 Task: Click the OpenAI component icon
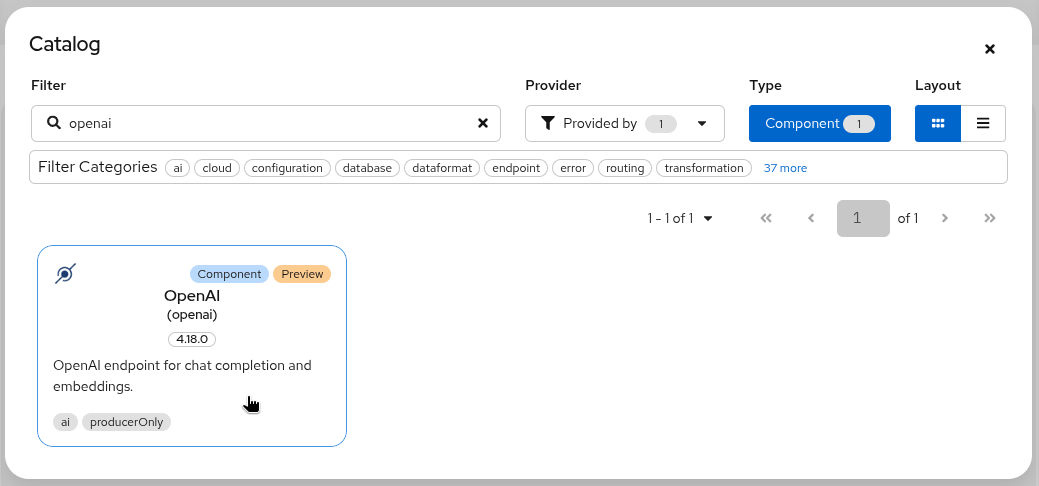pos(65,273)
